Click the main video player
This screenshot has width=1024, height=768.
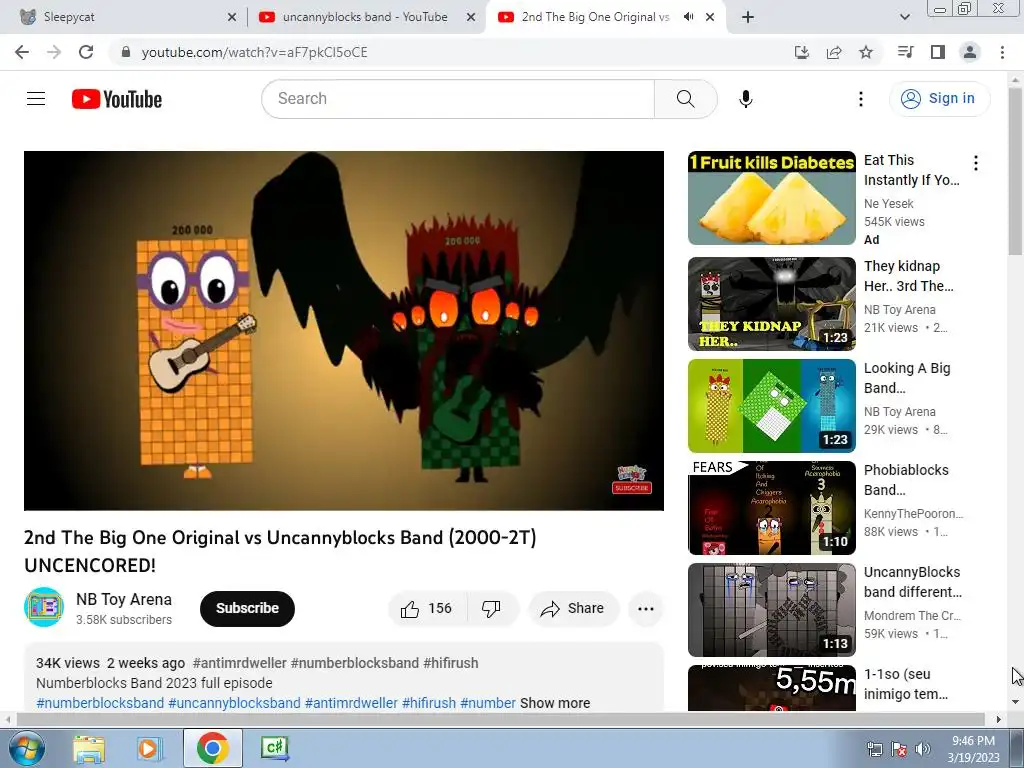[344, 330]
